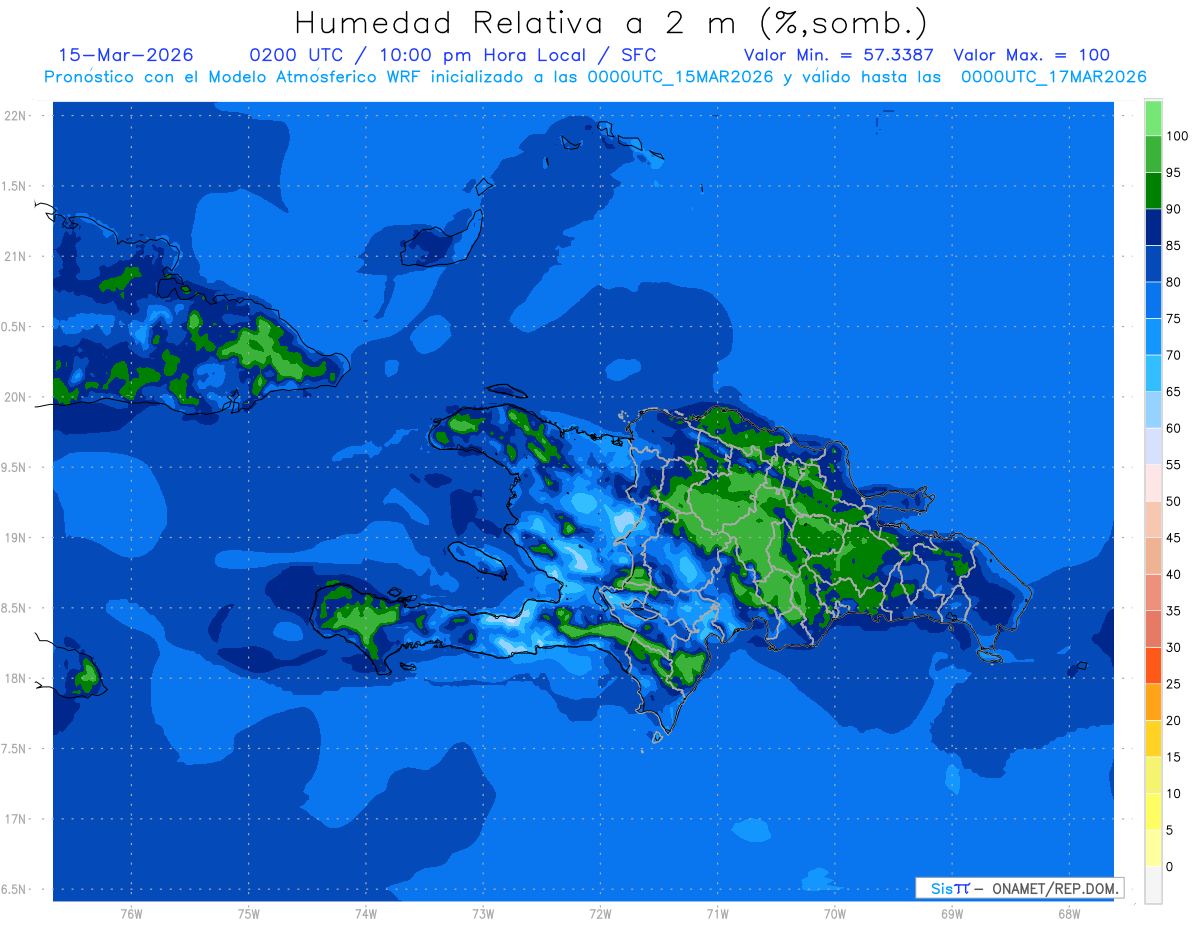Screen dimensions: 1200x927
Task: Pick the light green legend band above 100
Action: 1153,118
